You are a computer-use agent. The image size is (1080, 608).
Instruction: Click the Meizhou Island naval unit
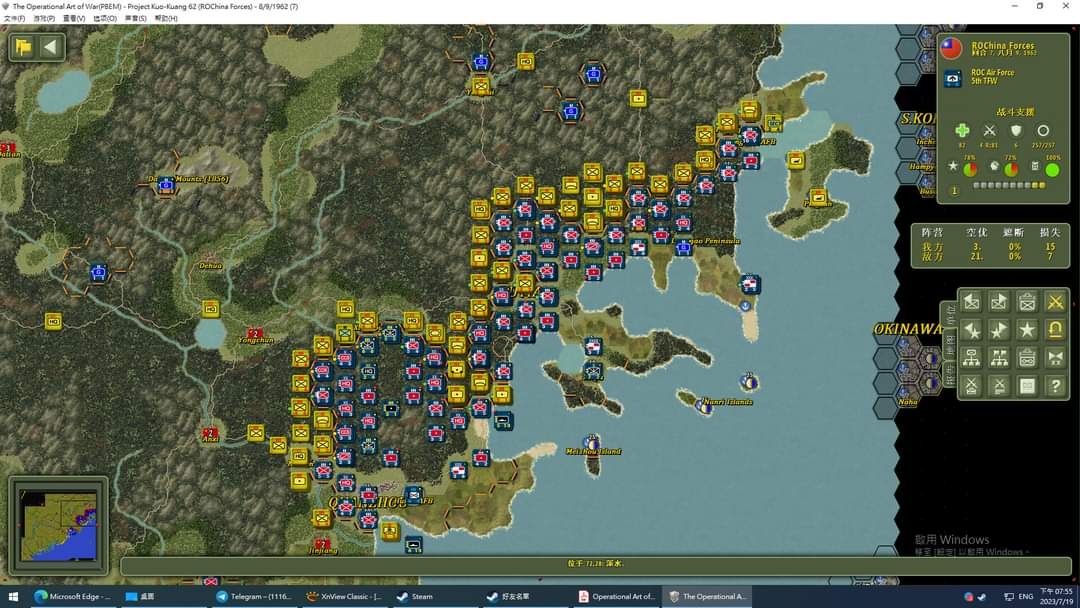click(591, 442)
